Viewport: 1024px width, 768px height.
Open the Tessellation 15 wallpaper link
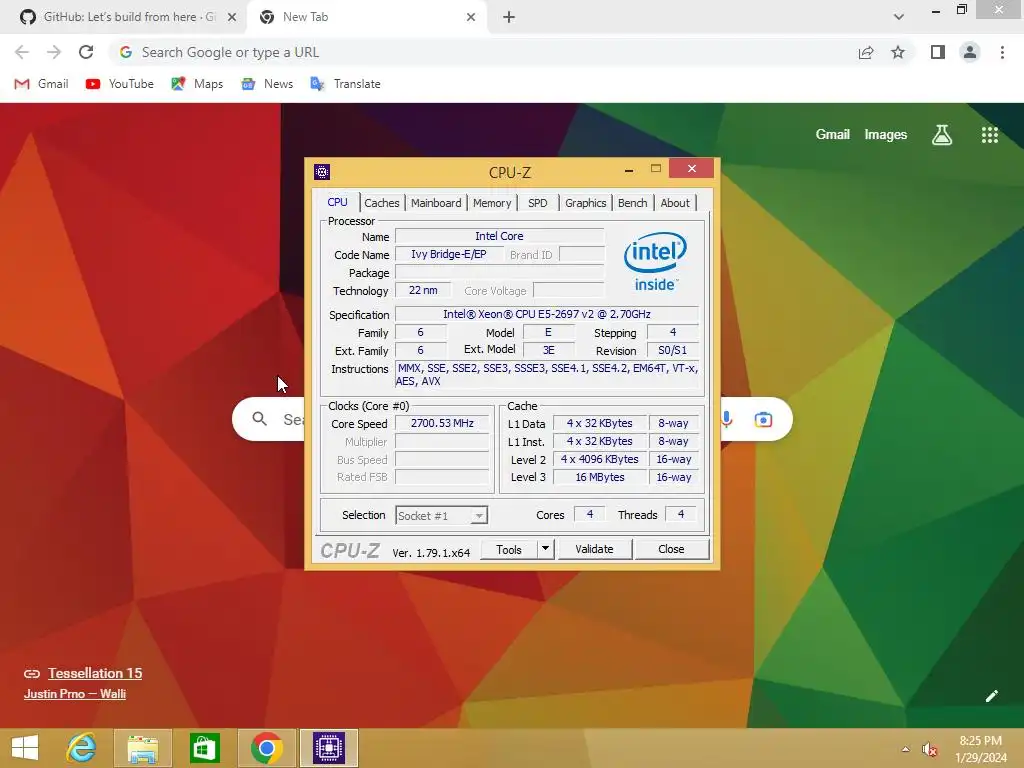pyautogui.click(x=95, y=673)
